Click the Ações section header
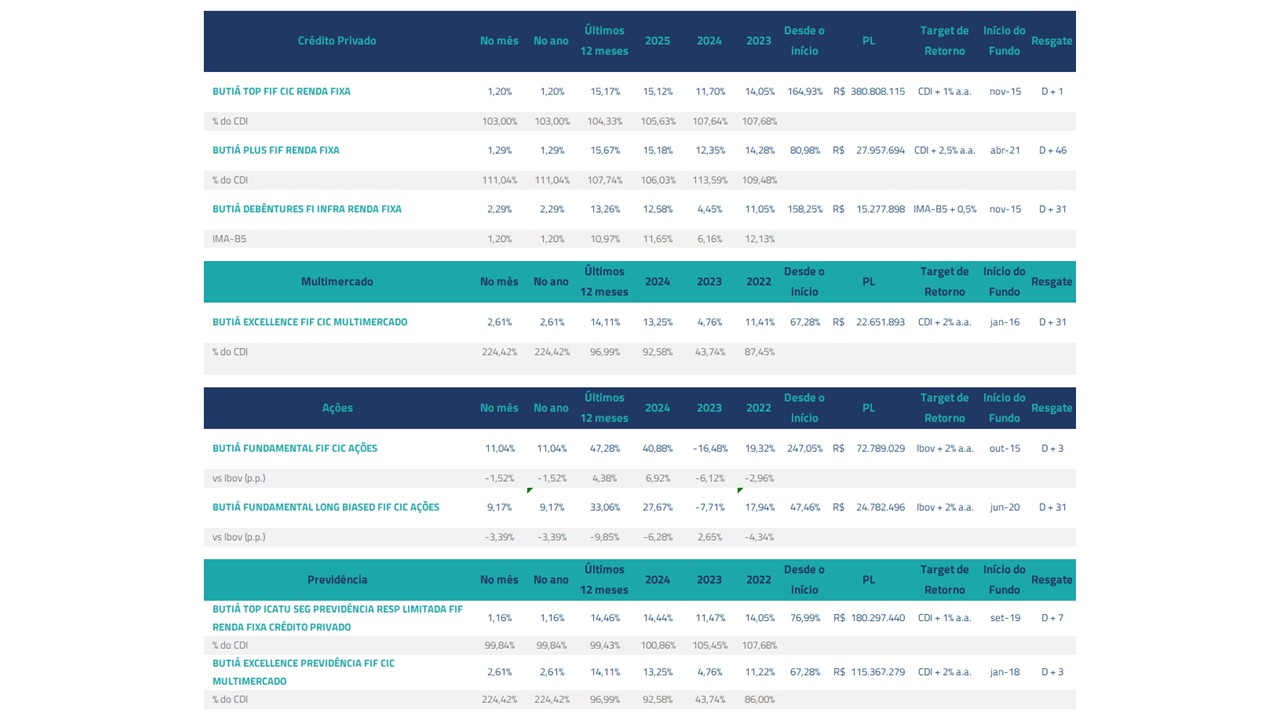This screenshot has width=1280, height=720. (x=337, y=408)
